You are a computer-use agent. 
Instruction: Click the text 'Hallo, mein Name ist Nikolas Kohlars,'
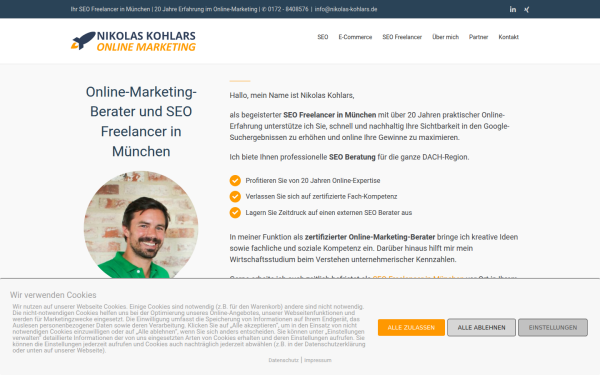click(292, 95)
